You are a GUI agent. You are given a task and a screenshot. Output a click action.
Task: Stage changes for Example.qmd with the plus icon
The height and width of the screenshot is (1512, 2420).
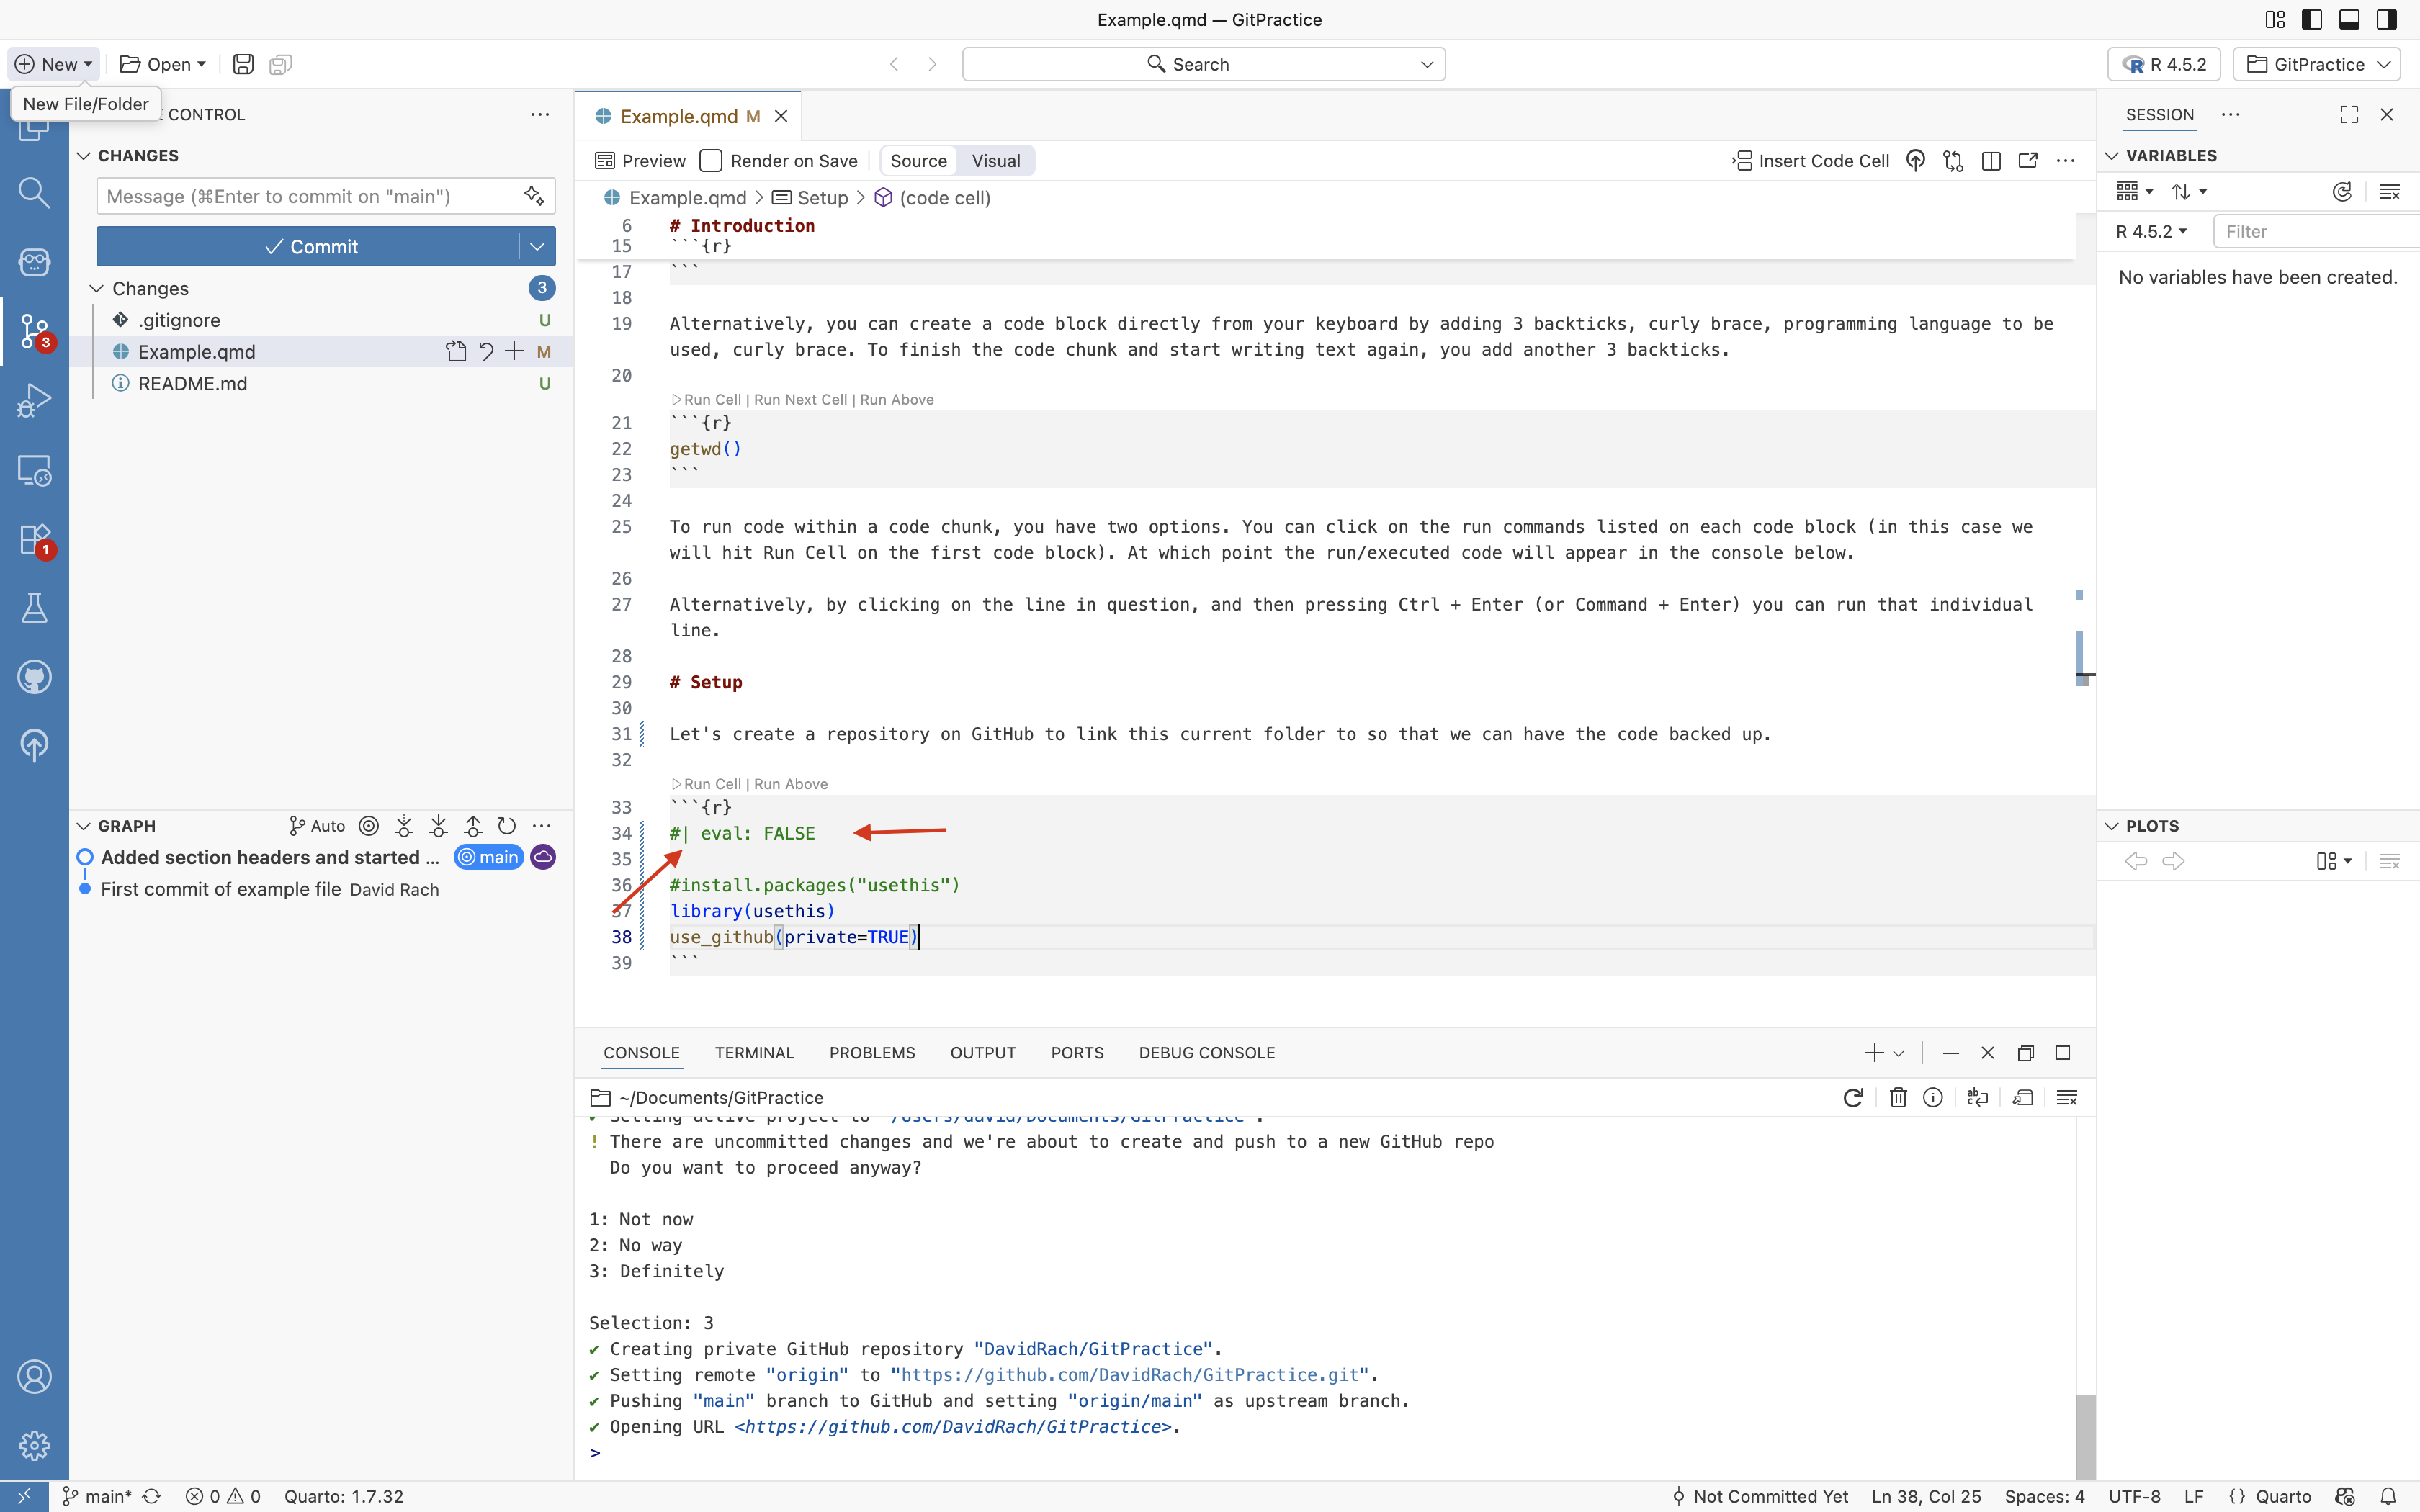click(514, 352)
